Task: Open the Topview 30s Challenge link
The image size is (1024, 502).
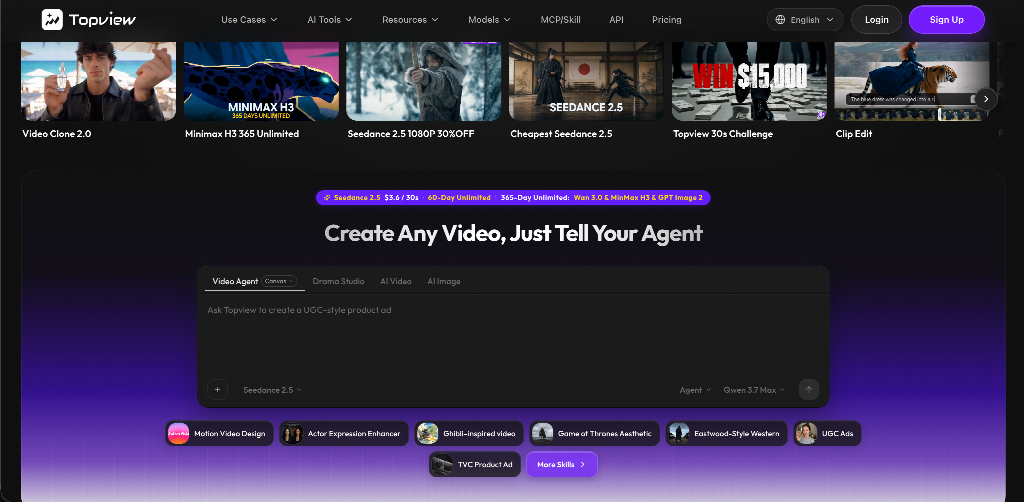Action: [x=723, y=134]
